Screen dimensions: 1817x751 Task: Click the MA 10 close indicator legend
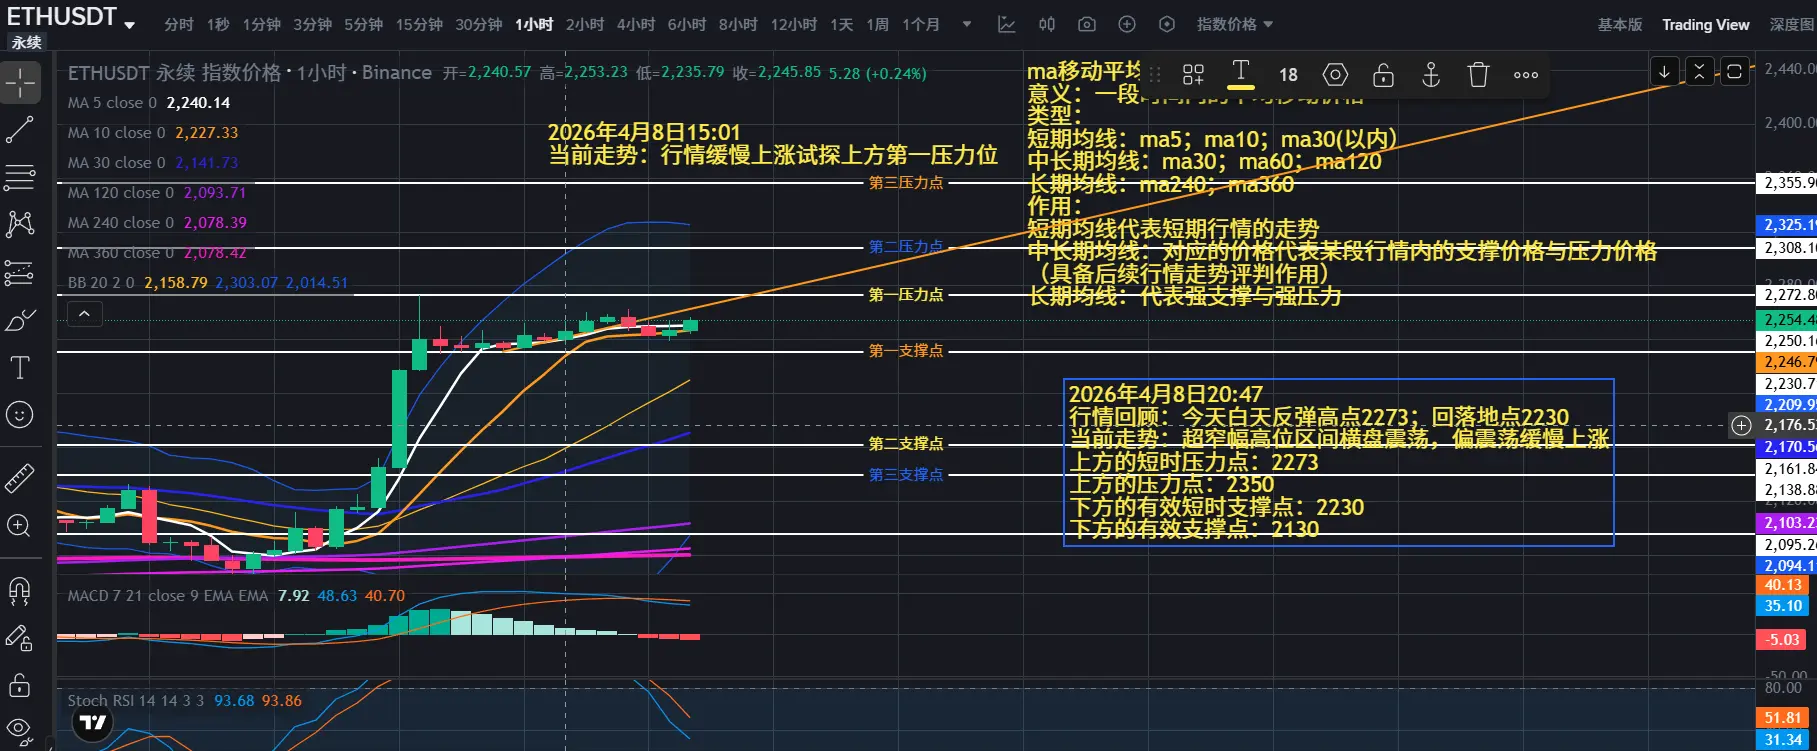pyautogui.click(x=152, y=132)
